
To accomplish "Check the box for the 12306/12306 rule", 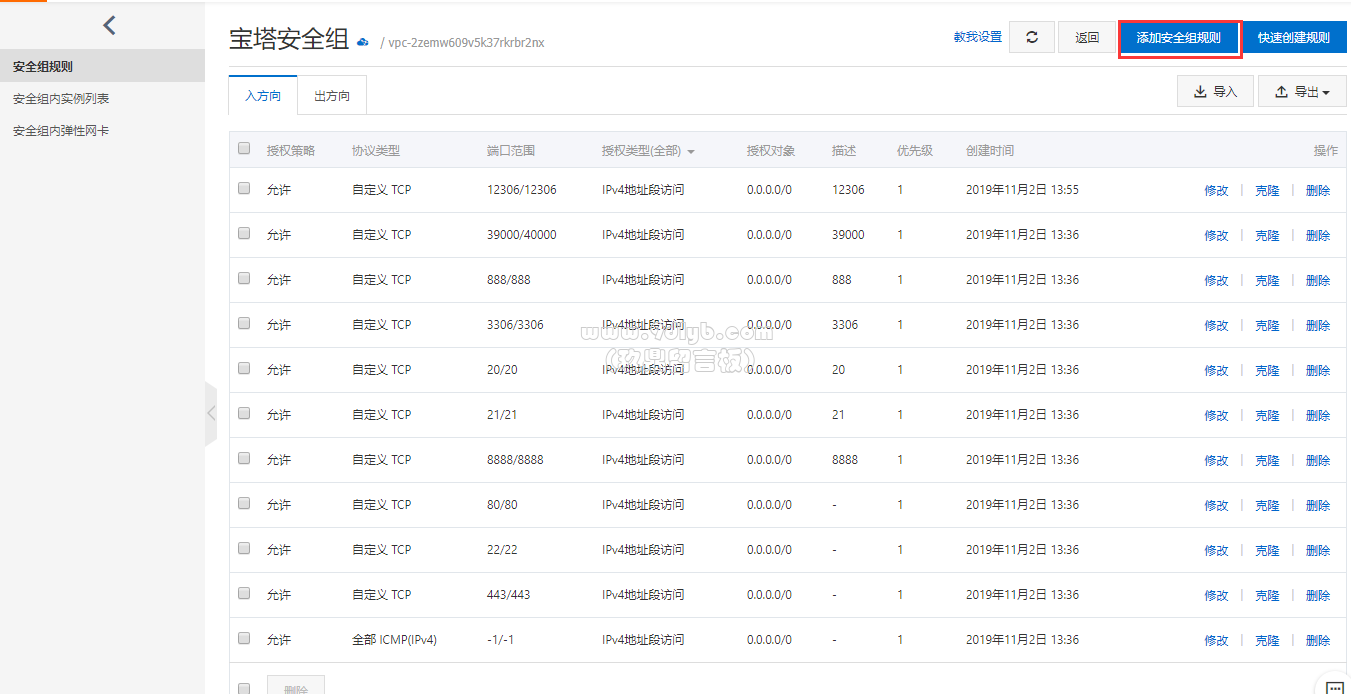I will [244, 188].
